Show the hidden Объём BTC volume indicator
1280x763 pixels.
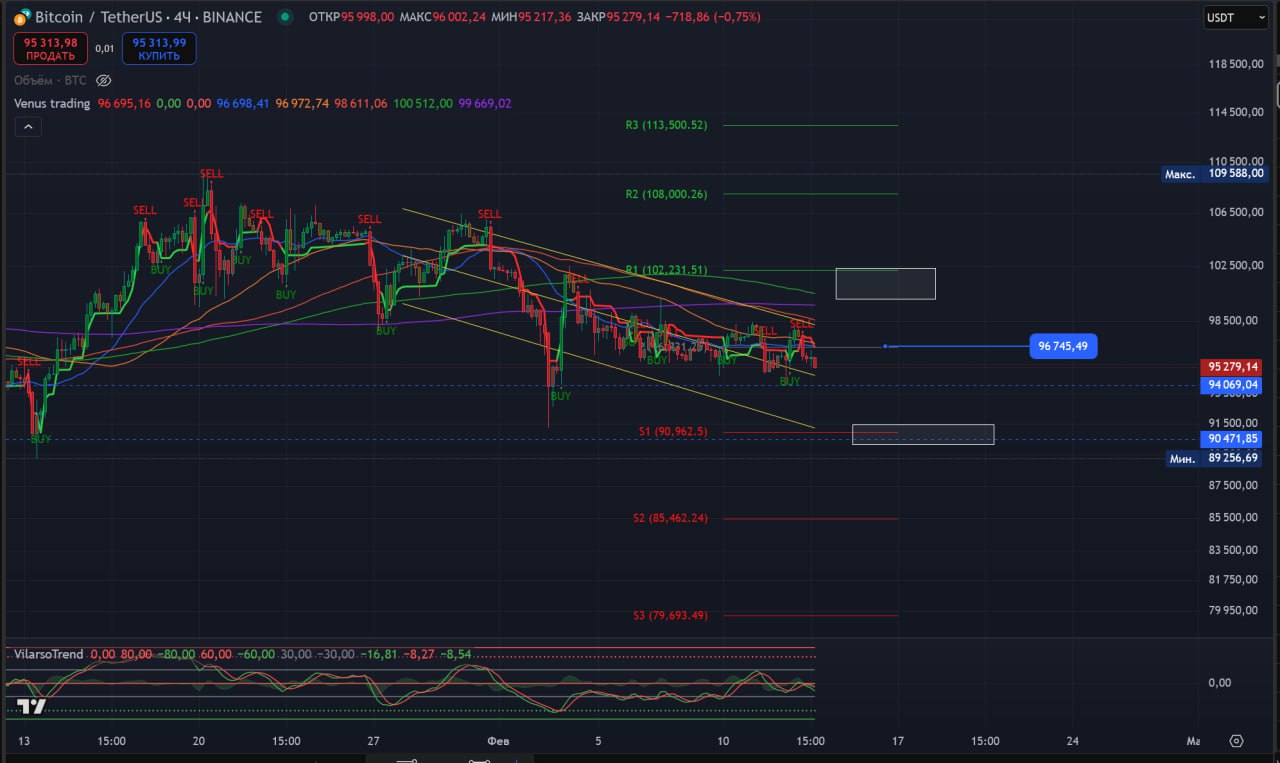point(104,80)
